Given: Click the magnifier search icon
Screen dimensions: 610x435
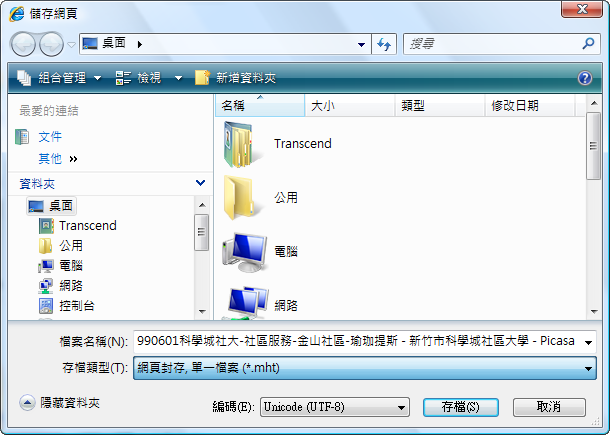Looking at the screenshot, I should (588, 44).
